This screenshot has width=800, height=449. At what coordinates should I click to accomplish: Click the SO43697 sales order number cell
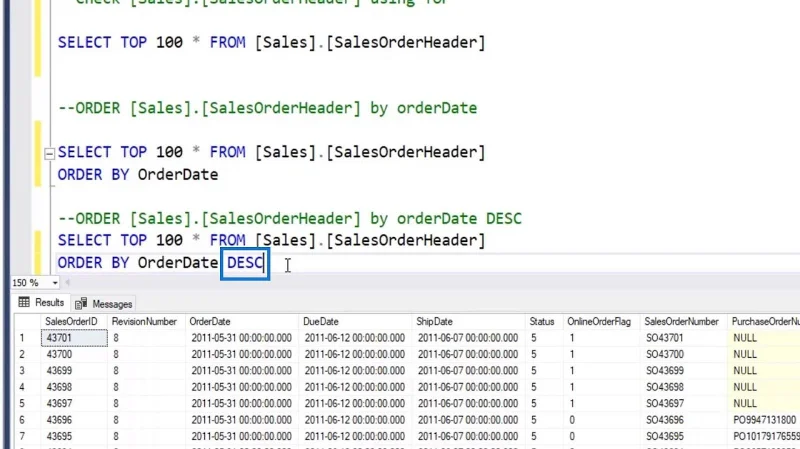[684, 403]
